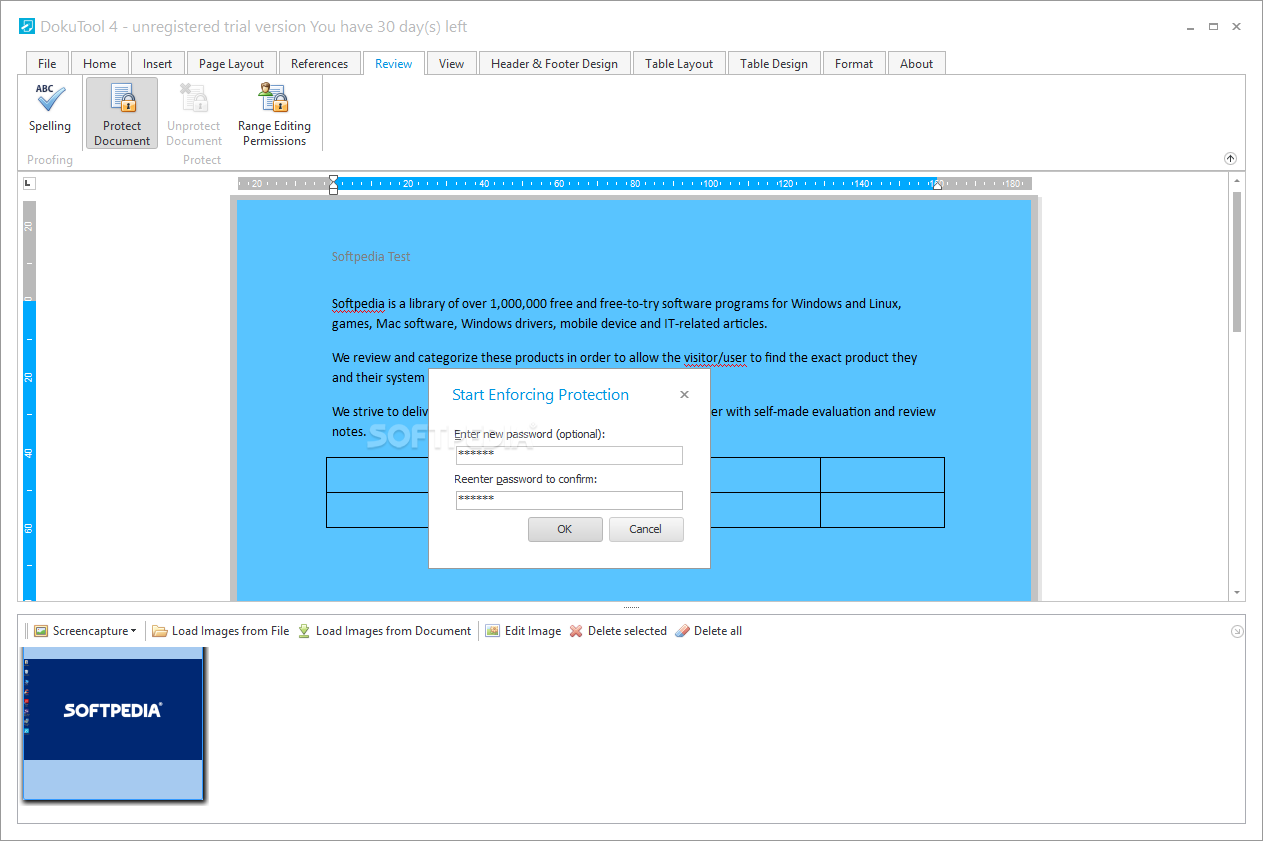Viewport: 1263px width, 841px height.
Task: Open the About tab
Action: click(x=916, y=63)
